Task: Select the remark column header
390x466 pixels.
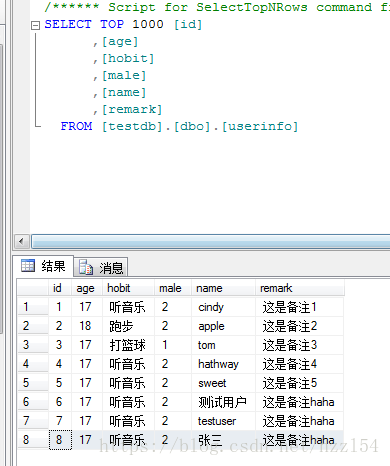Action: (300, 288)
